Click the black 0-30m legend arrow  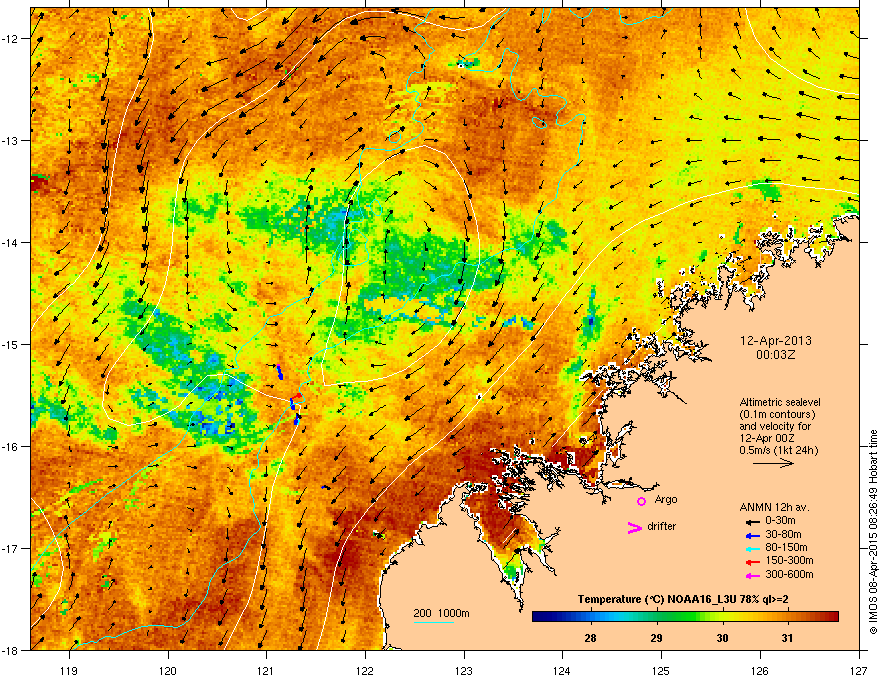coord(752,522)
